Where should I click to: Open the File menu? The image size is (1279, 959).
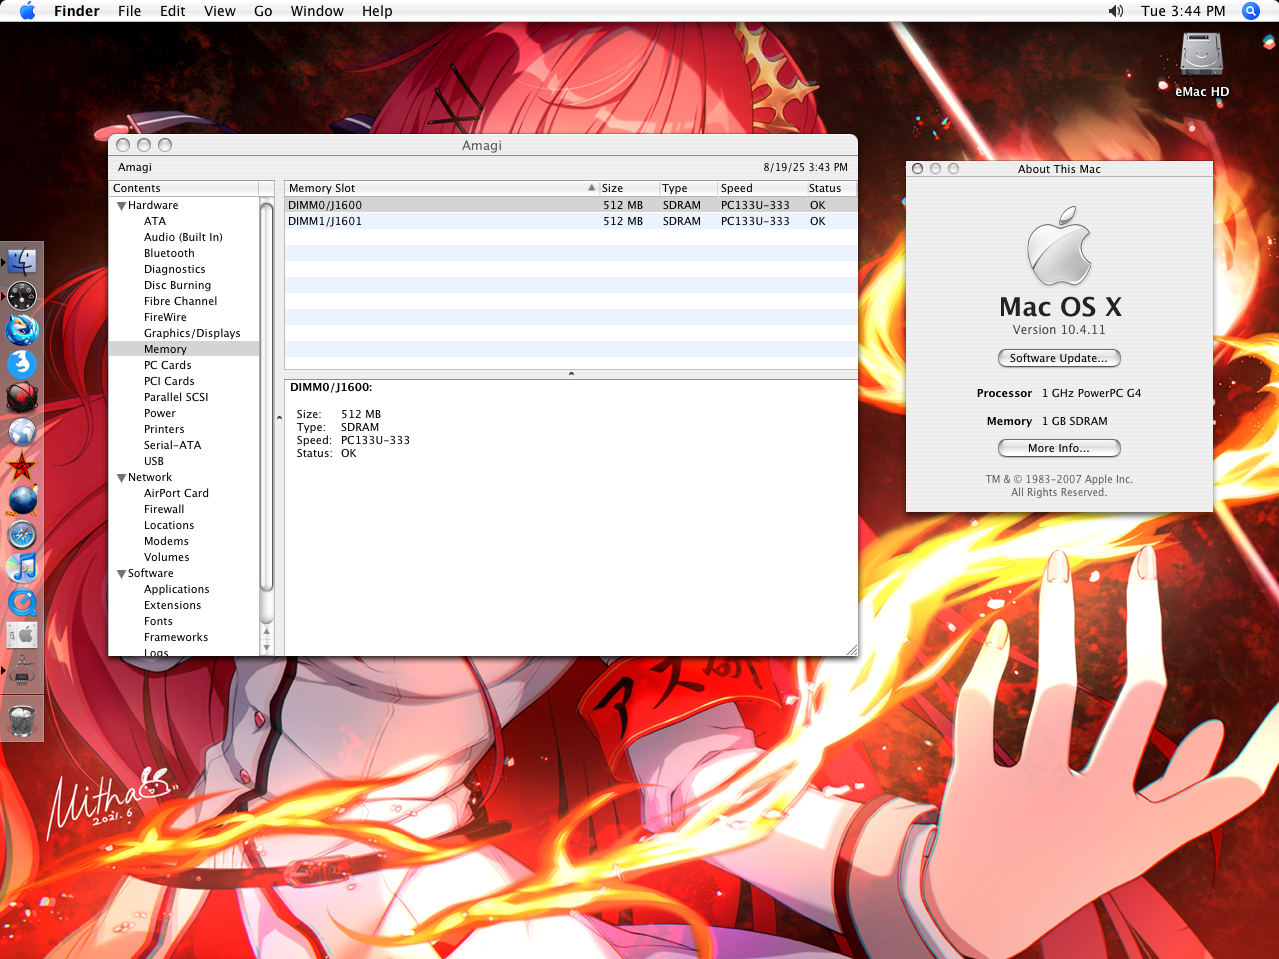(x=129, y=11)
